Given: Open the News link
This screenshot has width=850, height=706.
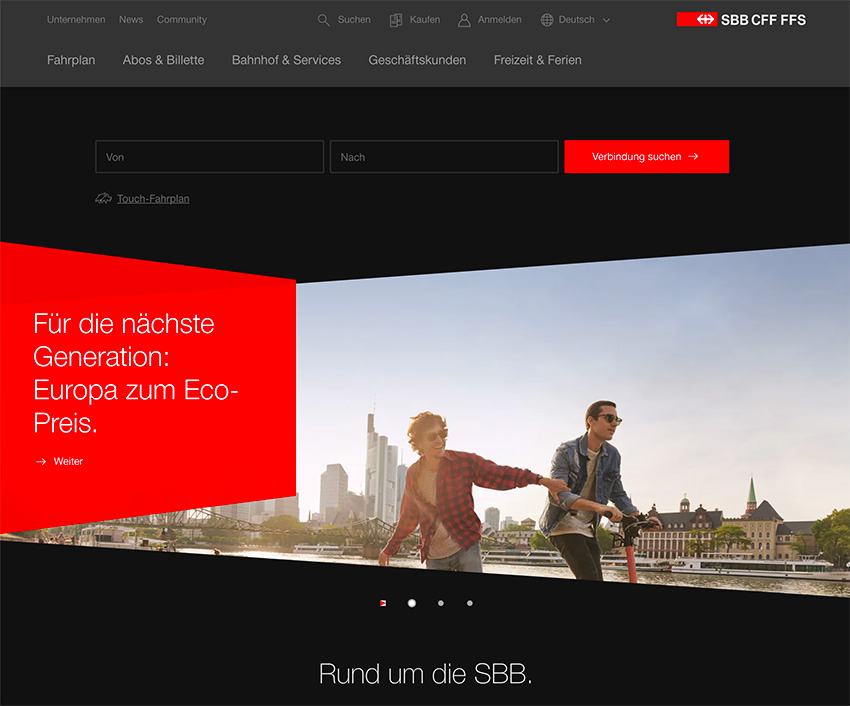Looking at the screenshot, I should pyautogui.click(x=131, y=20).
